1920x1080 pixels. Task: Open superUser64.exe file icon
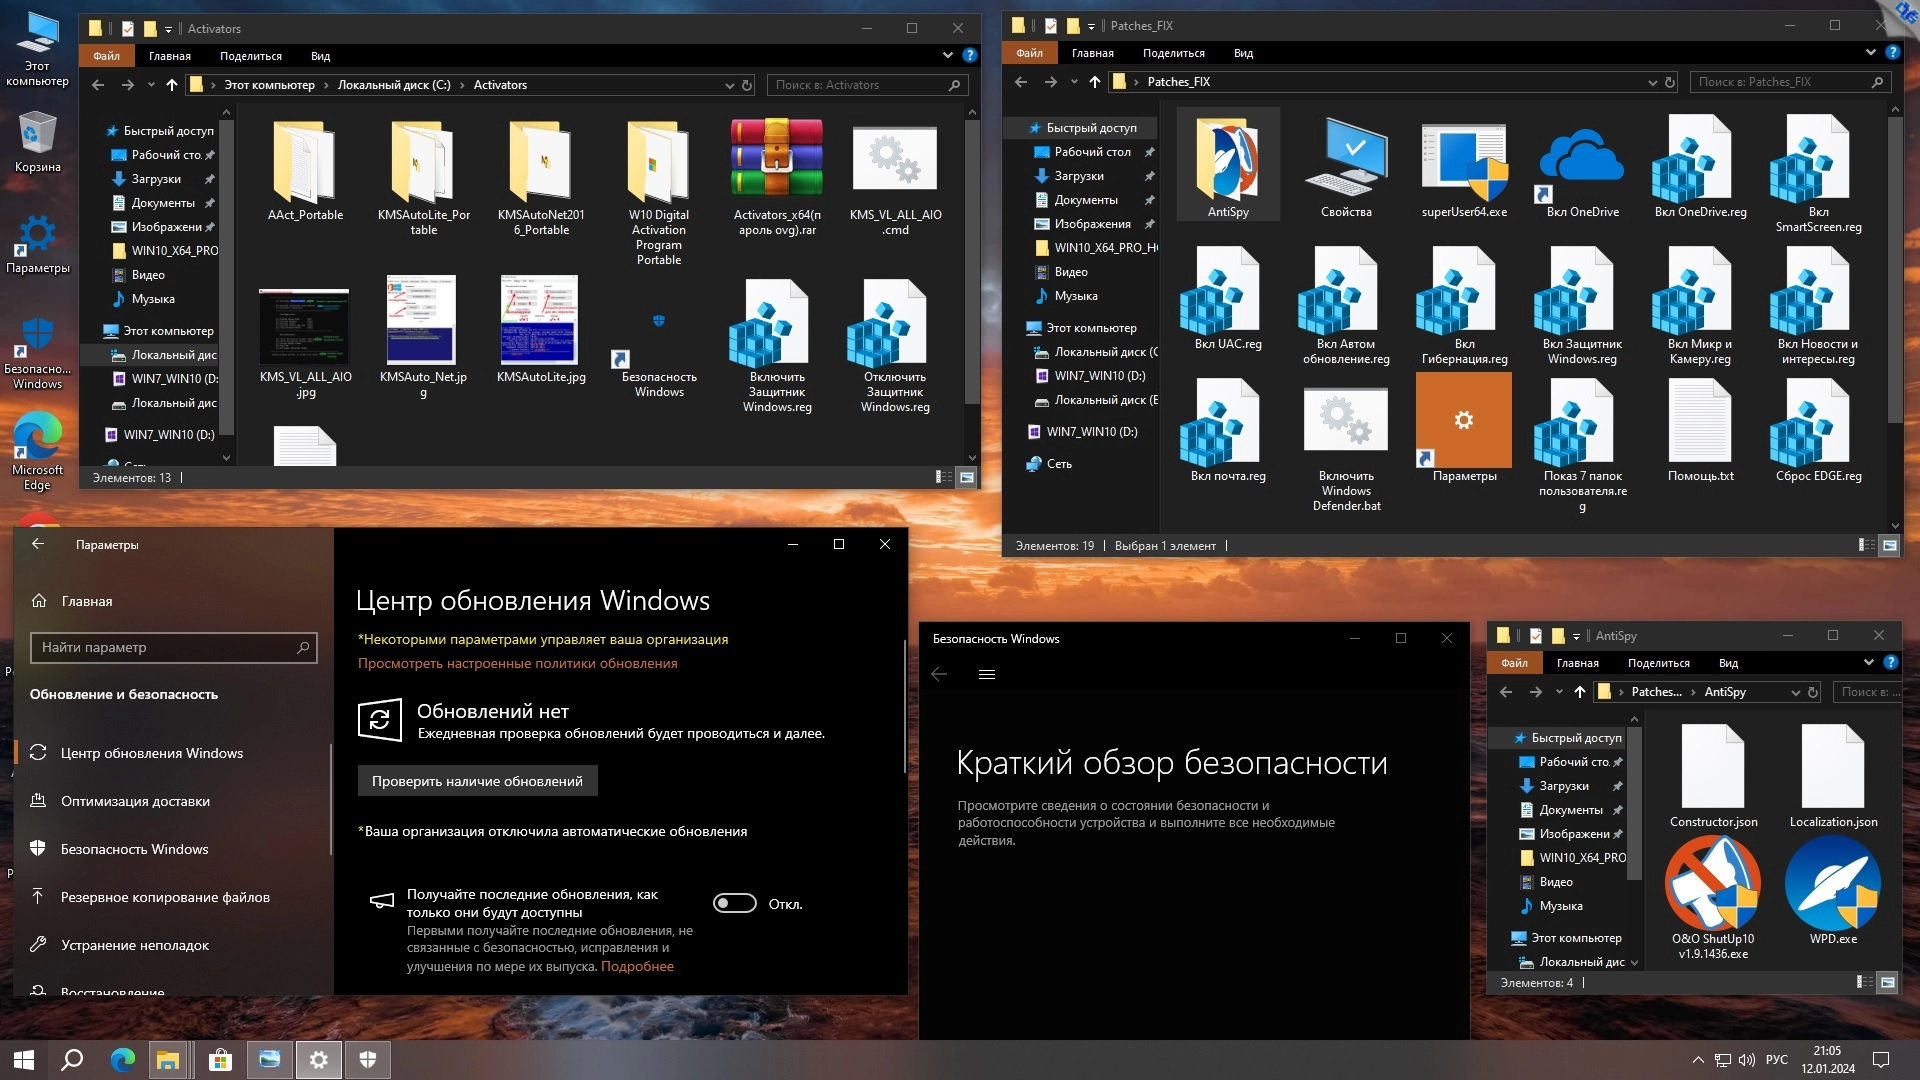pos(1463,161)
